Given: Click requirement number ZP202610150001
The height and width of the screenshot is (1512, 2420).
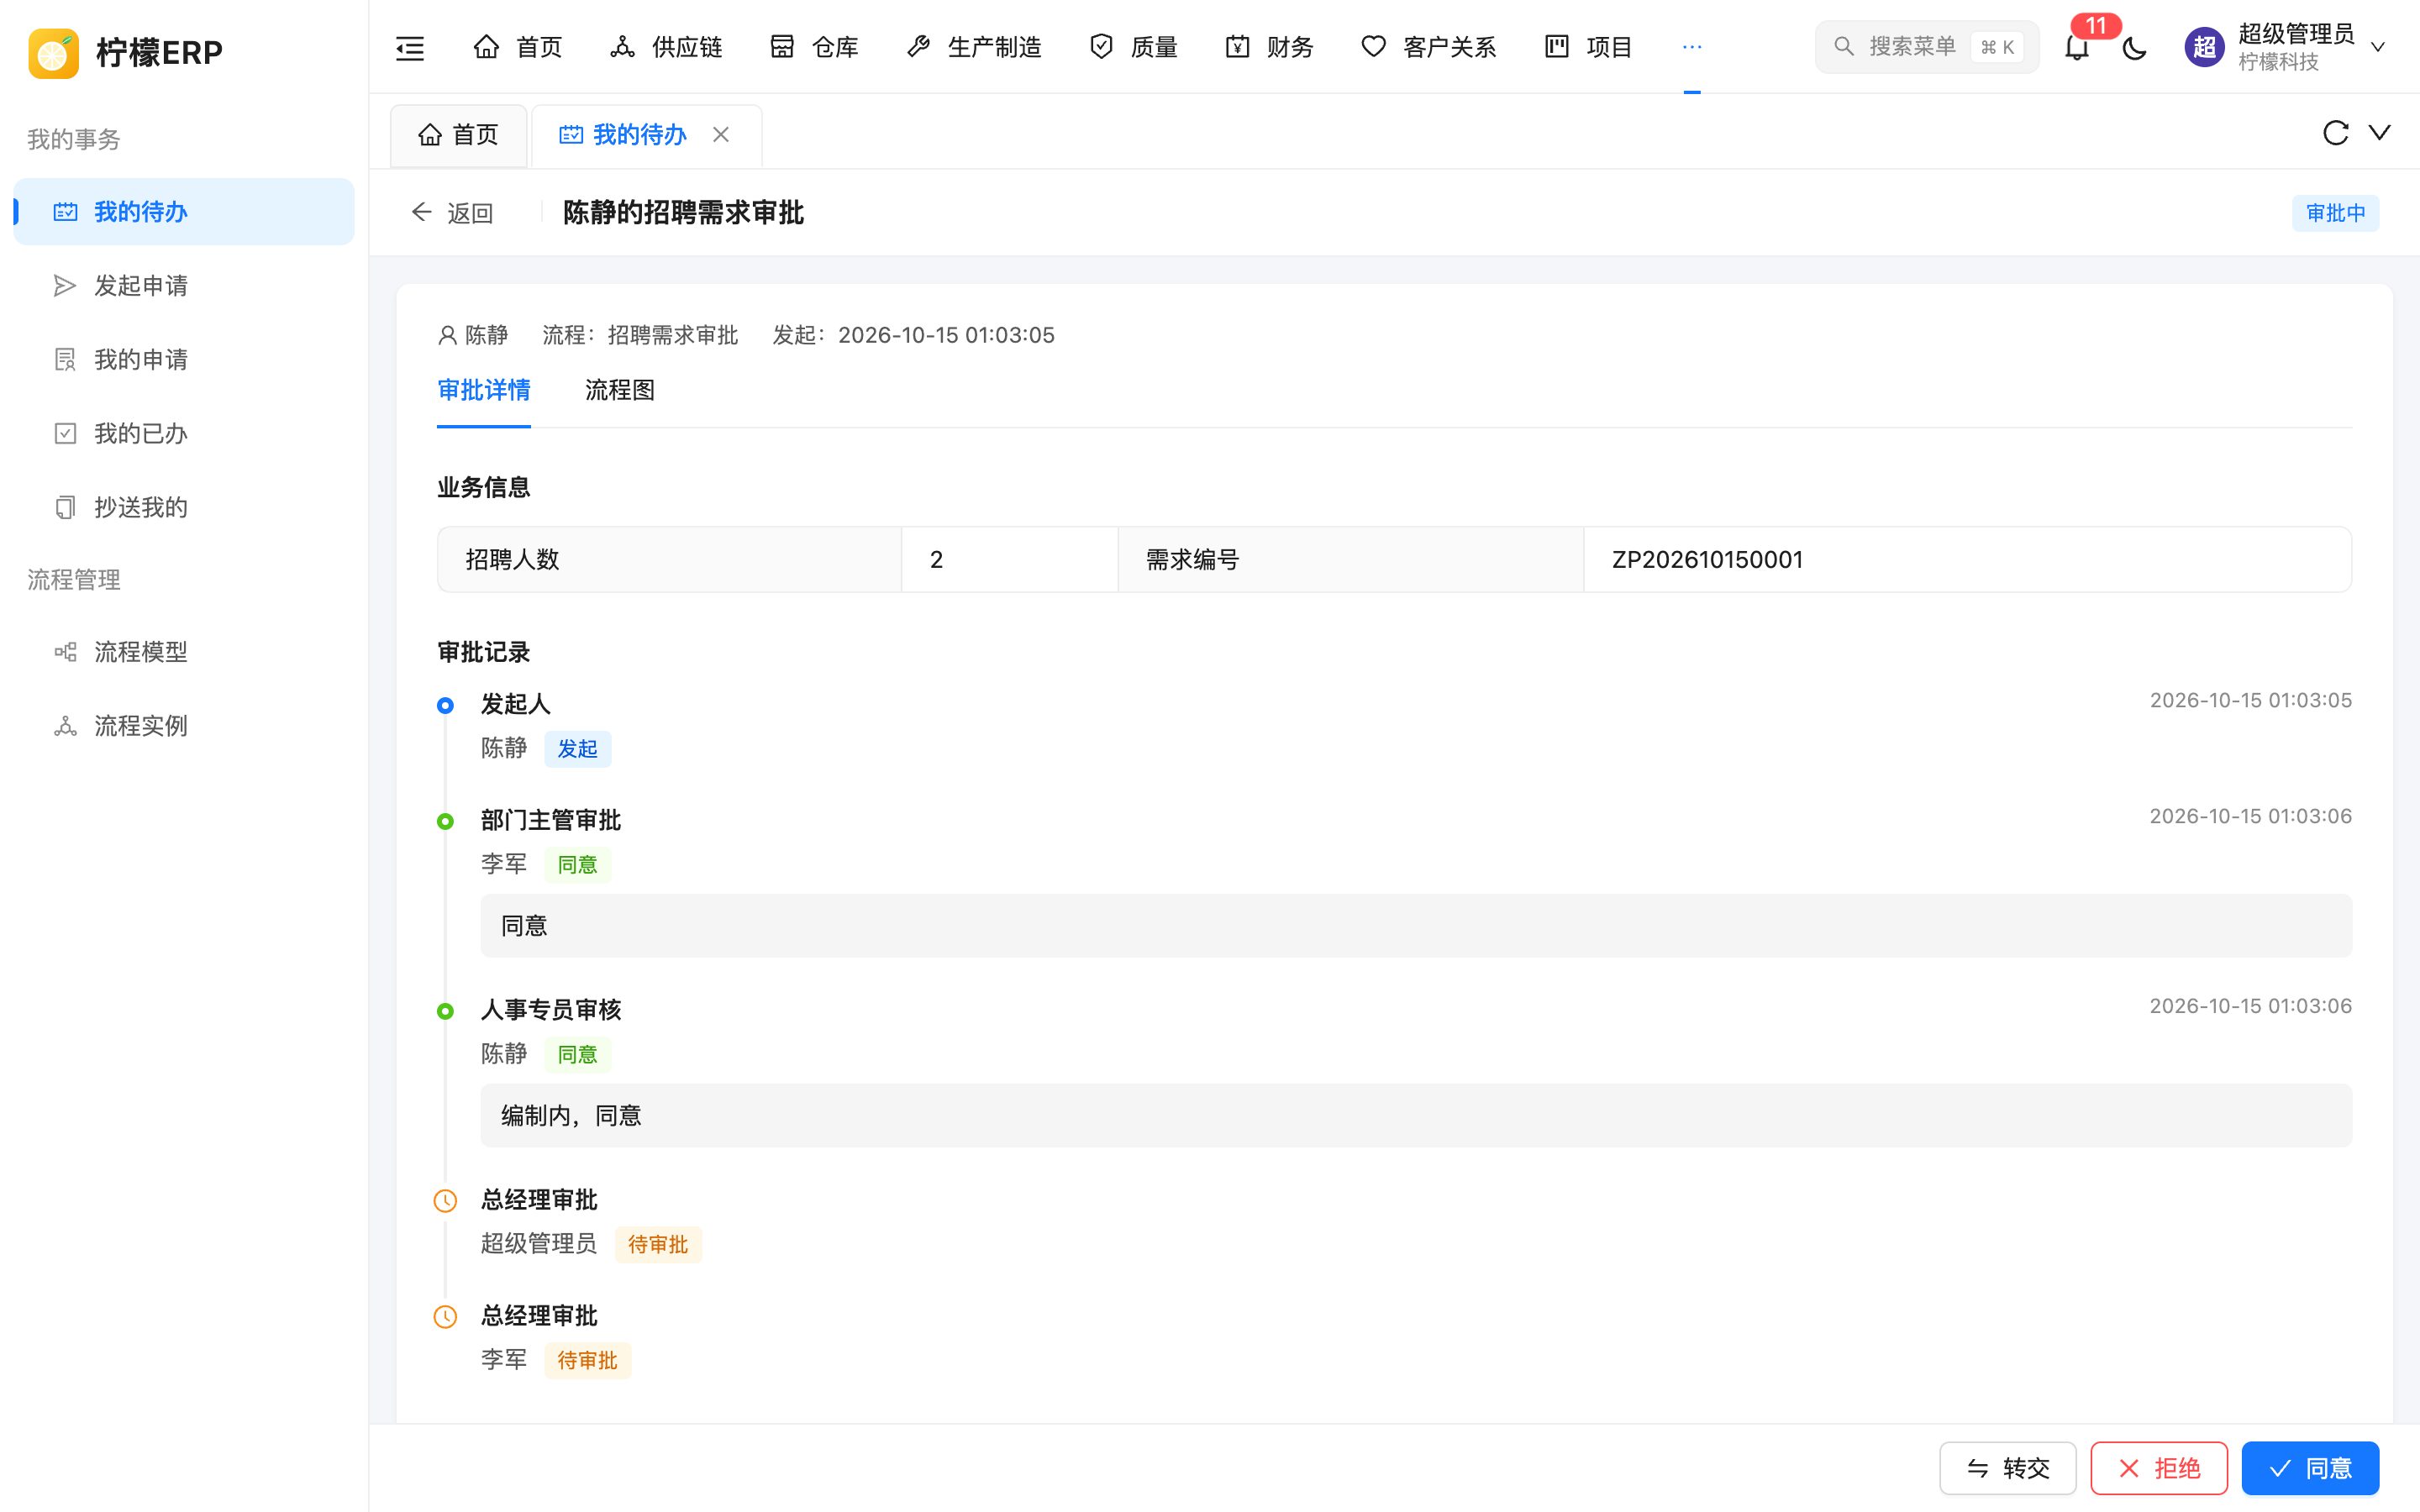Looking at the screenshot, I should point(1707,560).
